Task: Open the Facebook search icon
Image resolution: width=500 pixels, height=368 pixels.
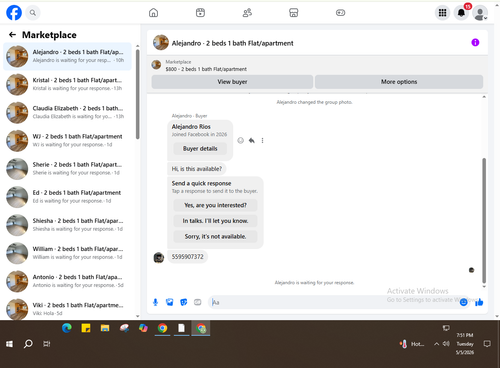Action: [33, 13]
